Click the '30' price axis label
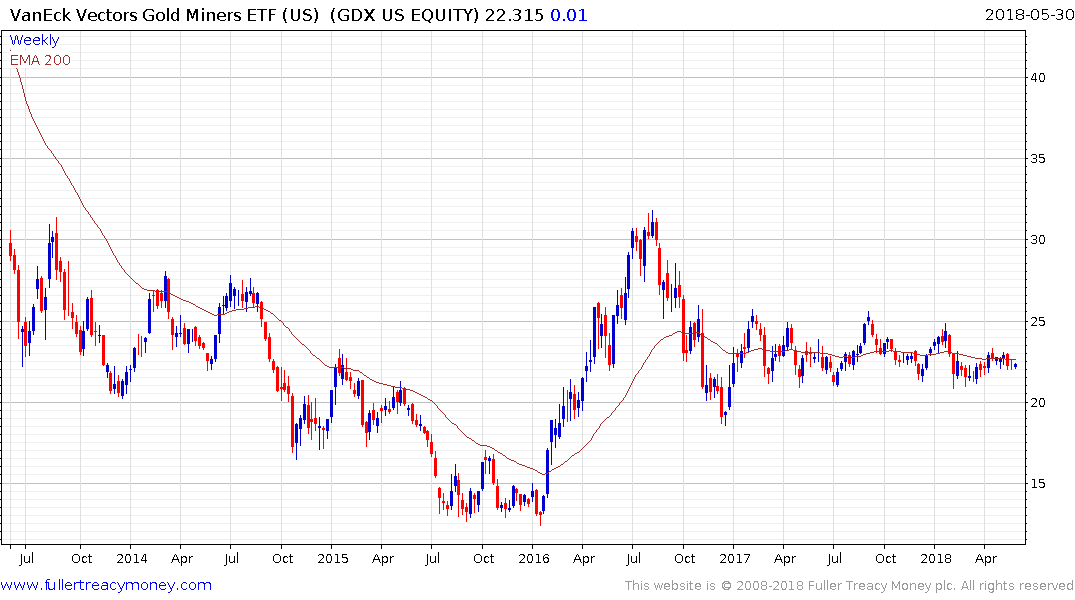1075x600 pixels. [1038, 240]
